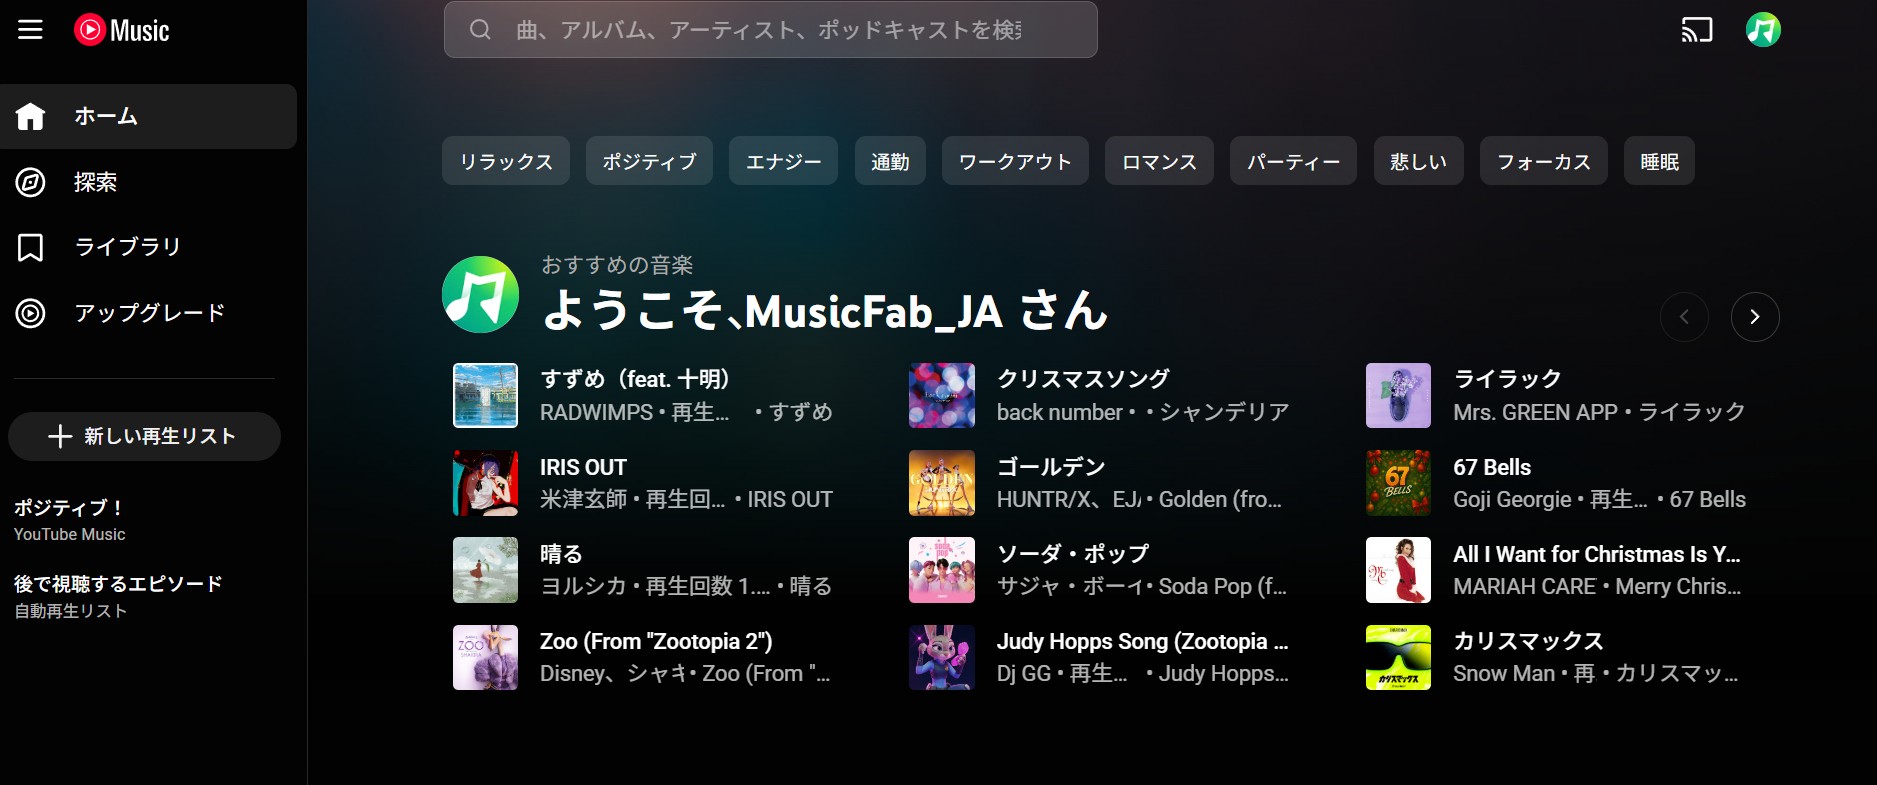Play 67 Bells album thumbnail
The height and width of the screenshot is (785, 1877).
pyautogui.click(x=1398, y=483)
